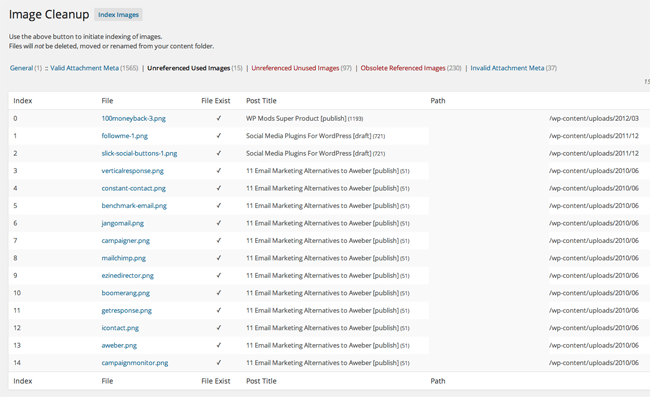This screenshot has height=397, width=650.
Task: Click index number 7 cell
Action: [15, 240]
